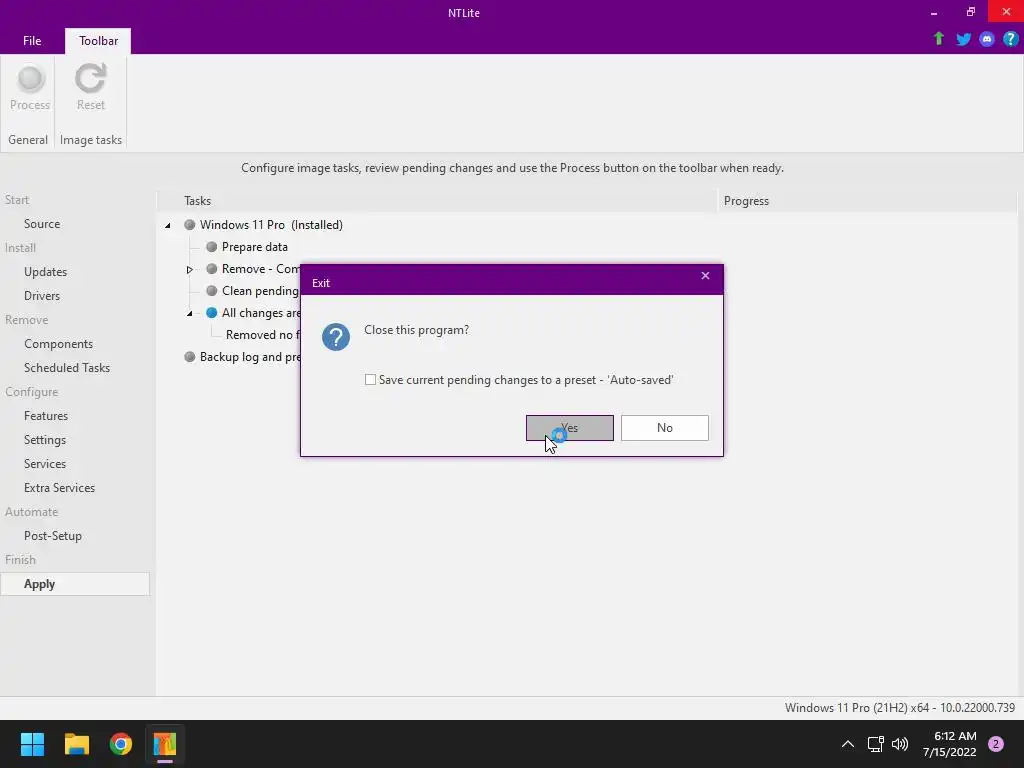Image resolution: width=1024 pixels, height=768 pixels.
Task: Open the Features page
Action: click(46, 415)
